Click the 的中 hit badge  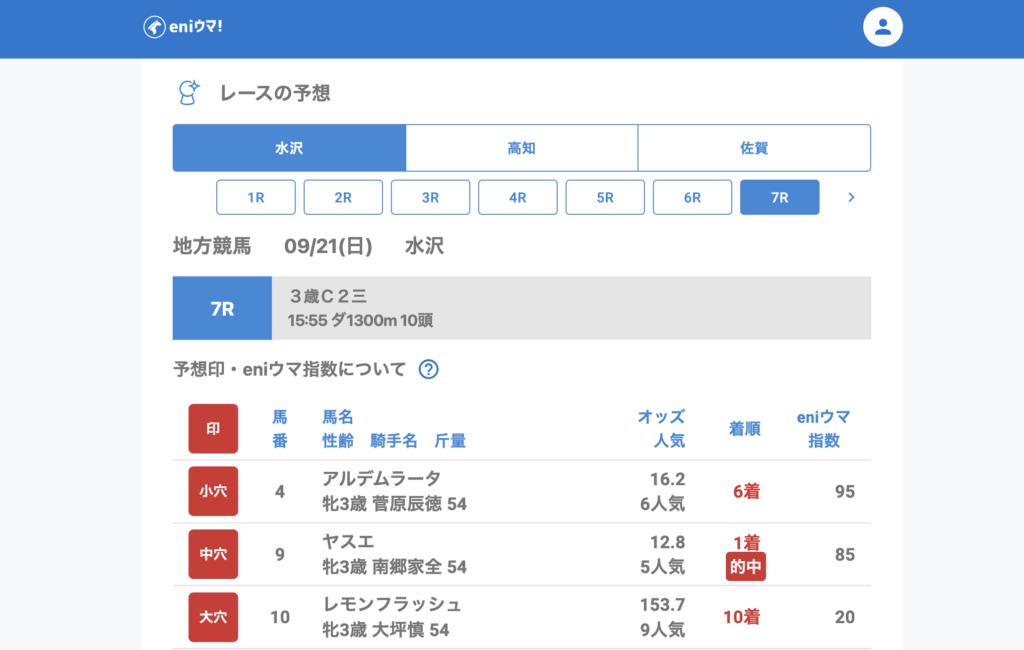[745, 567]
